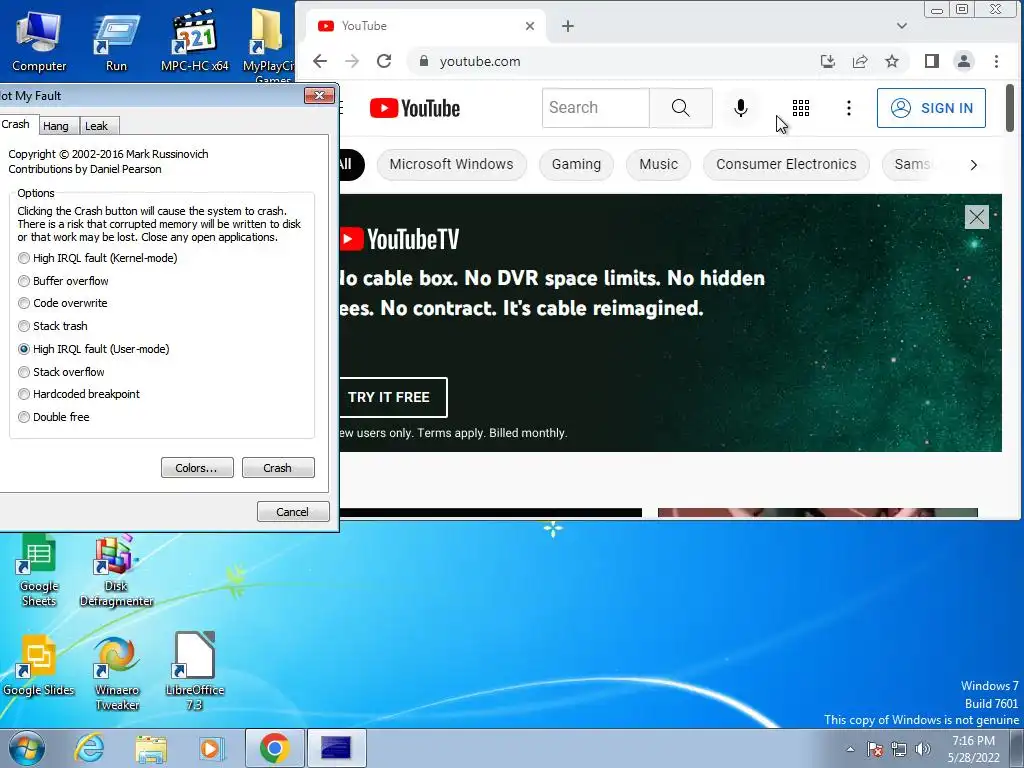Open the Action Center flag tray icon
The height and width of the screenshot is (768, 1024).
(x=875, y=749)
